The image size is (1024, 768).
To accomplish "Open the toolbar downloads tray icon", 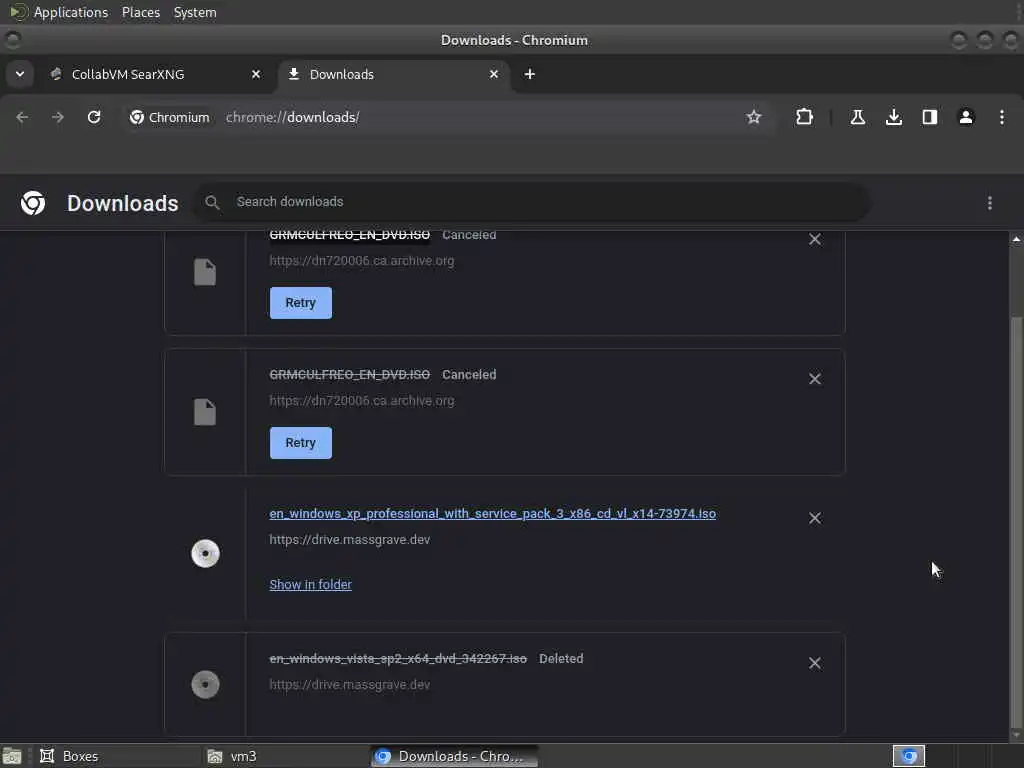I will tap(894, 117).
